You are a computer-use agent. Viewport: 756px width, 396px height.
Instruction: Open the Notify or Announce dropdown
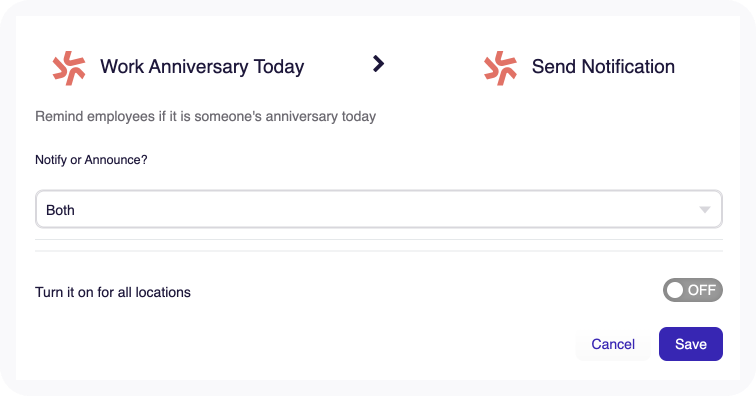[x=379, y=209]
